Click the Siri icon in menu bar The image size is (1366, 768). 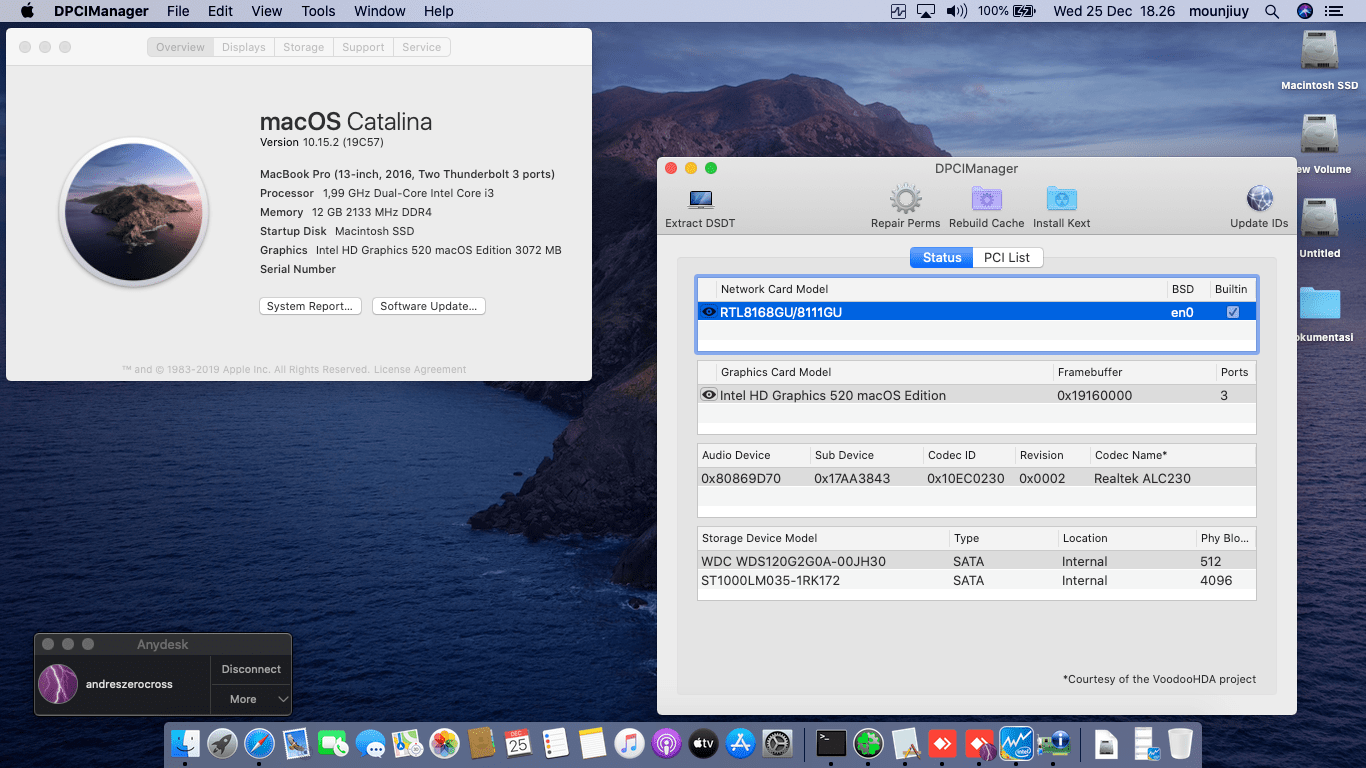(1304, 11)
